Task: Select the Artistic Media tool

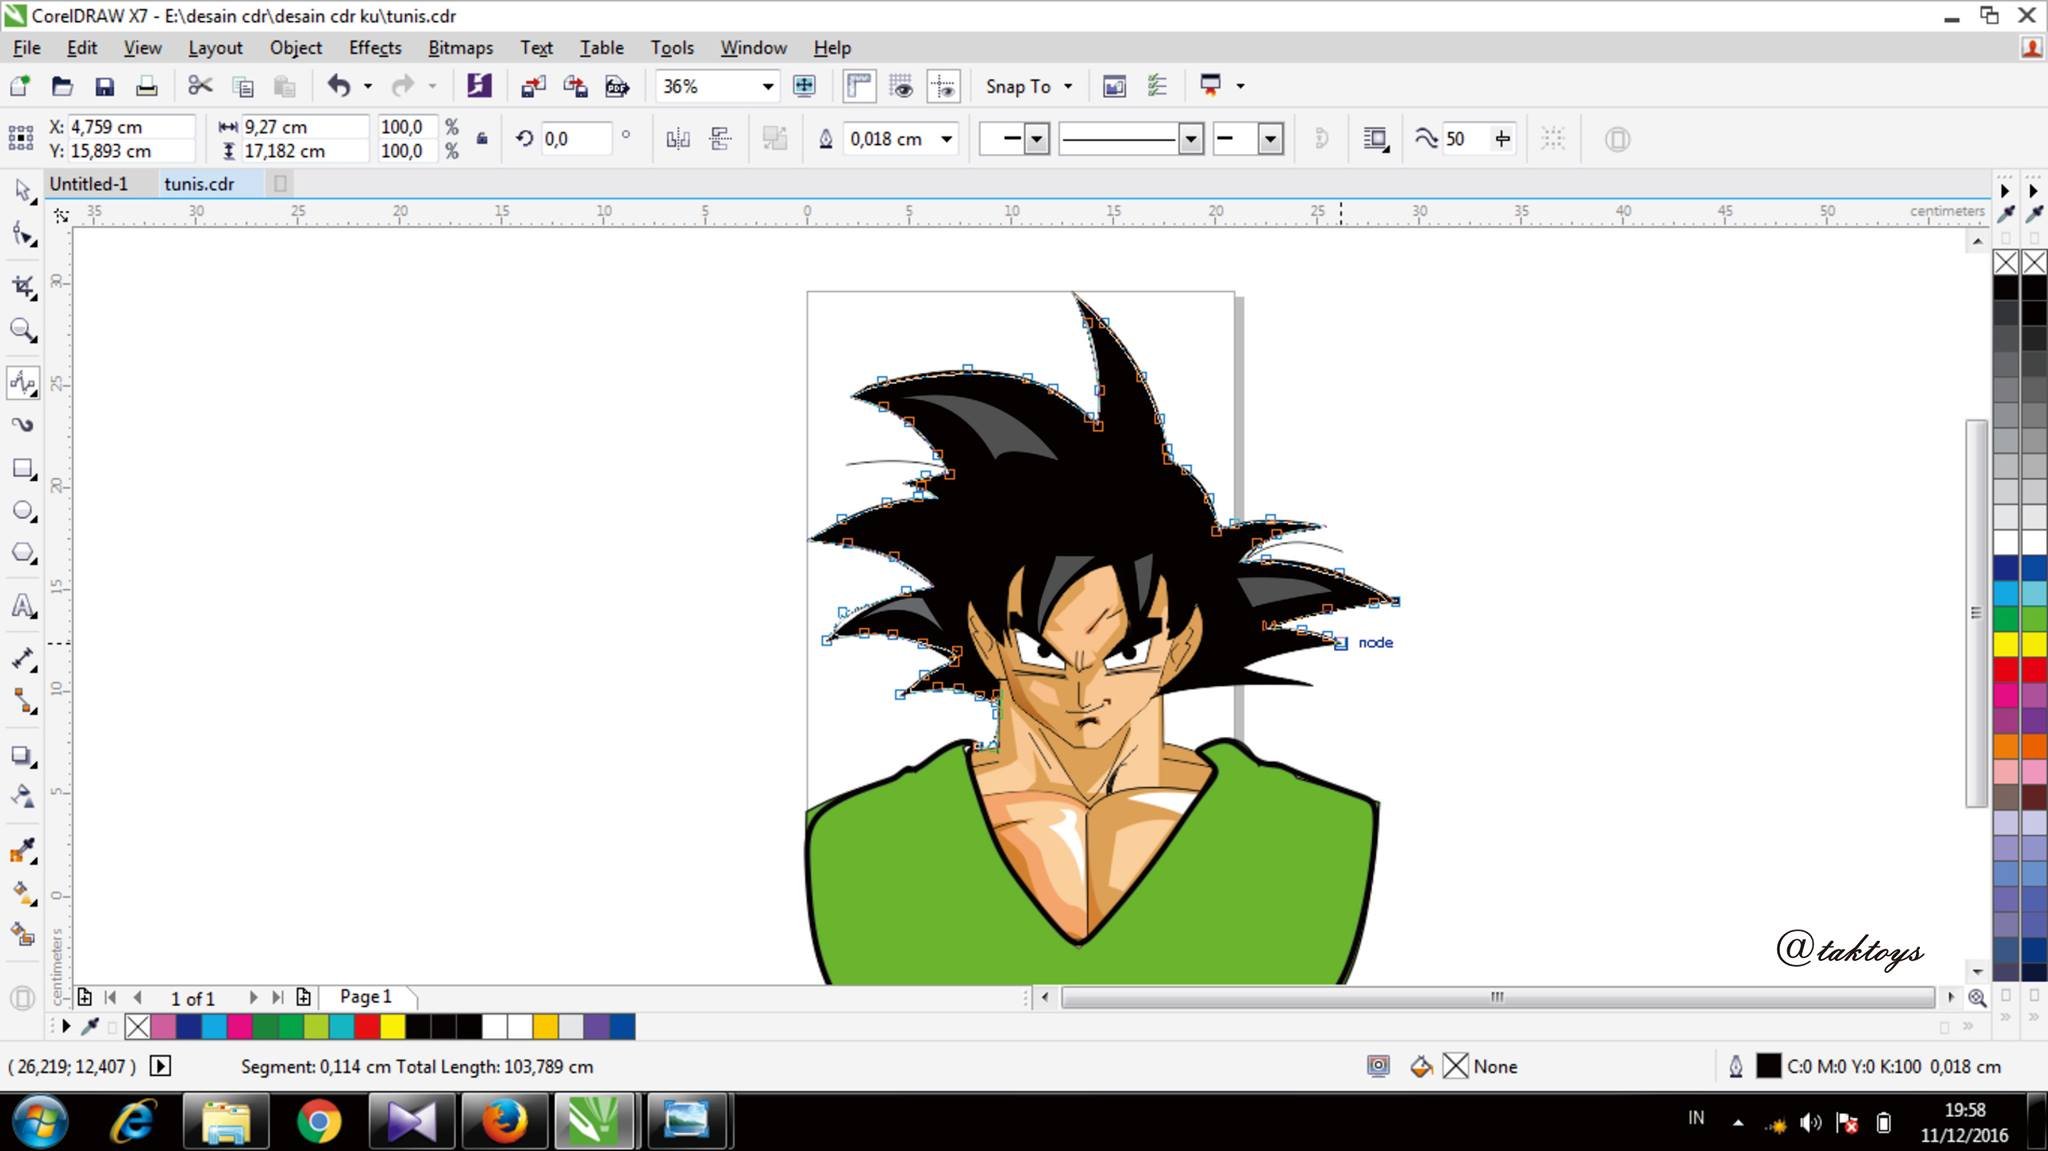Action: tap(22, 425)
